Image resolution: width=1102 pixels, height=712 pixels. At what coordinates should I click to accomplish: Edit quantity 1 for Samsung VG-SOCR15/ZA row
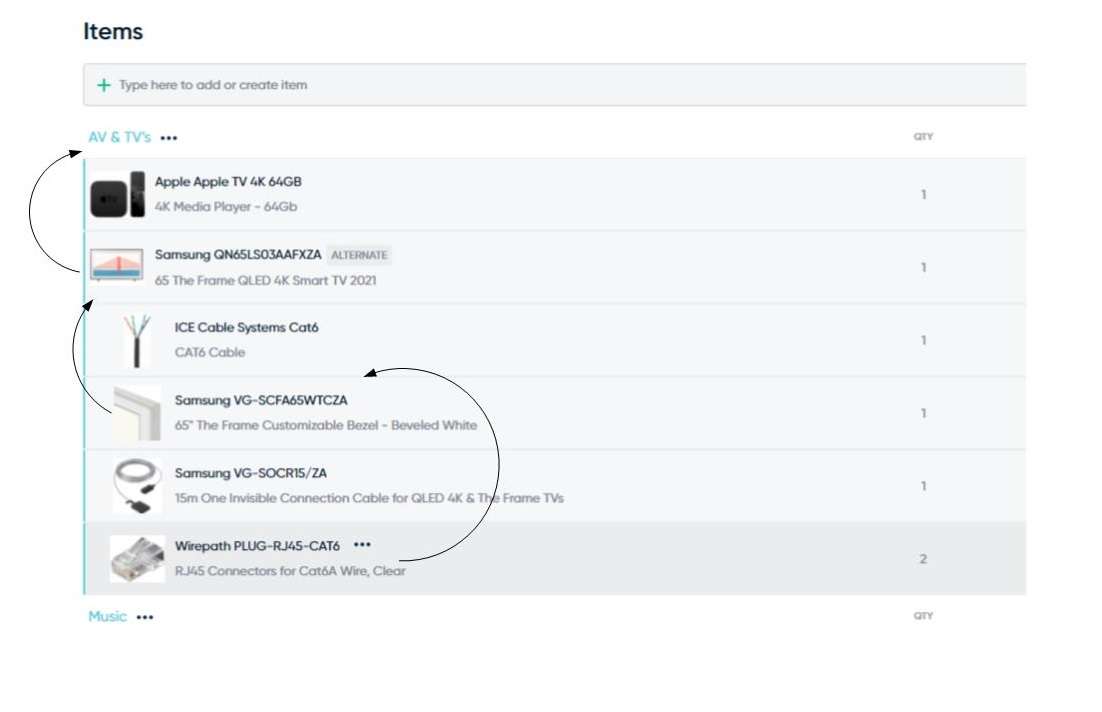point(923,486)
